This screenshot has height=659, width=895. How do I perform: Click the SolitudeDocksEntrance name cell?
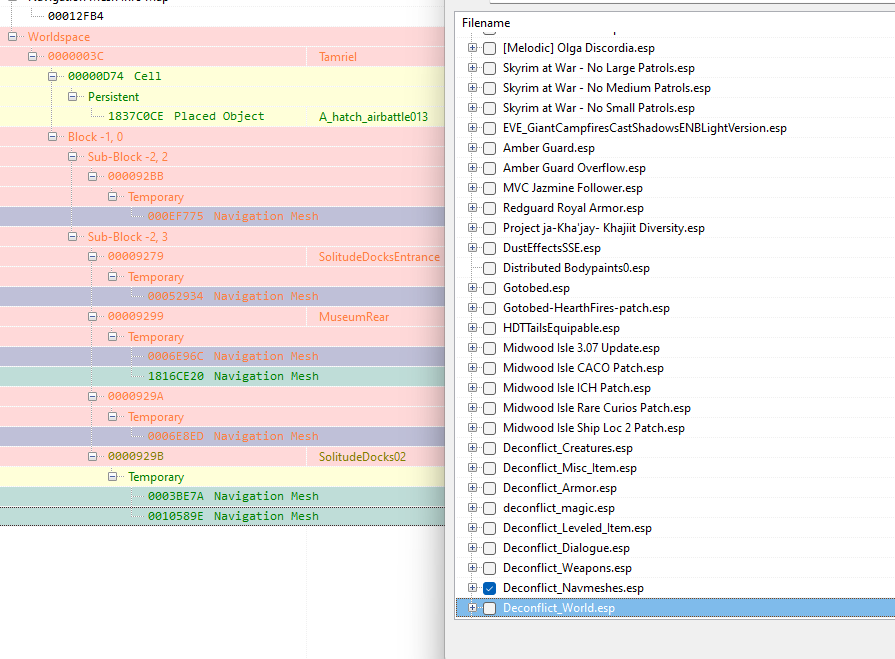379,257
